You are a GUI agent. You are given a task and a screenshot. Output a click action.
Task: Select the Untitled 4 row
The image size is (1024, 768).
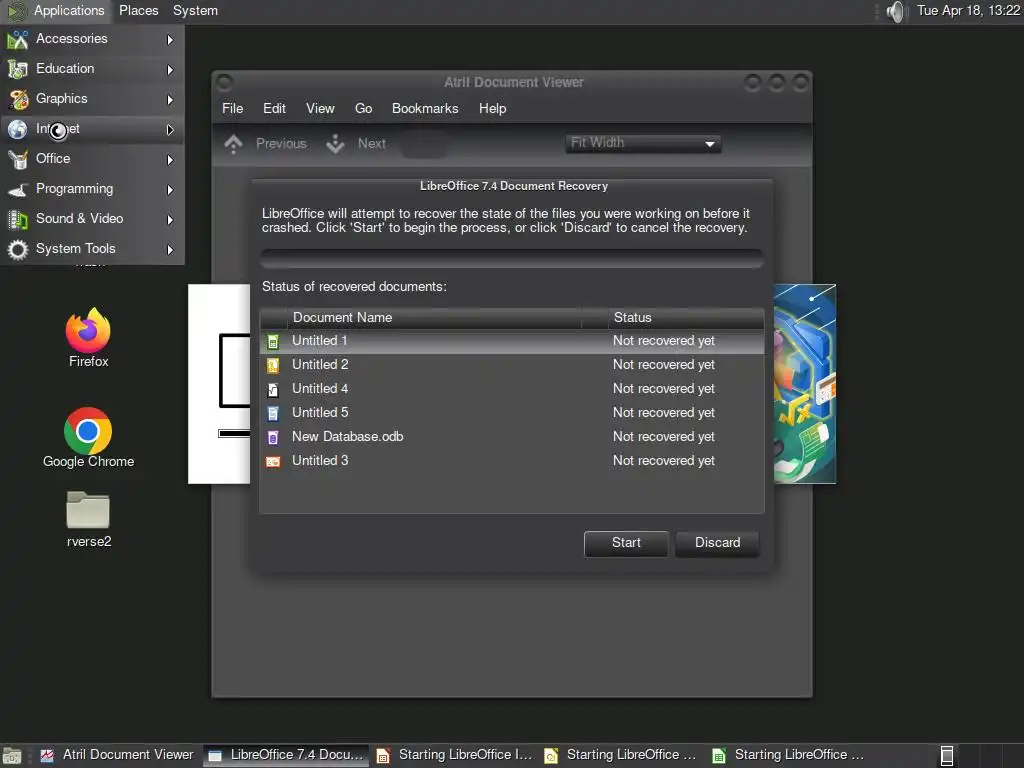tap(512, 389)
